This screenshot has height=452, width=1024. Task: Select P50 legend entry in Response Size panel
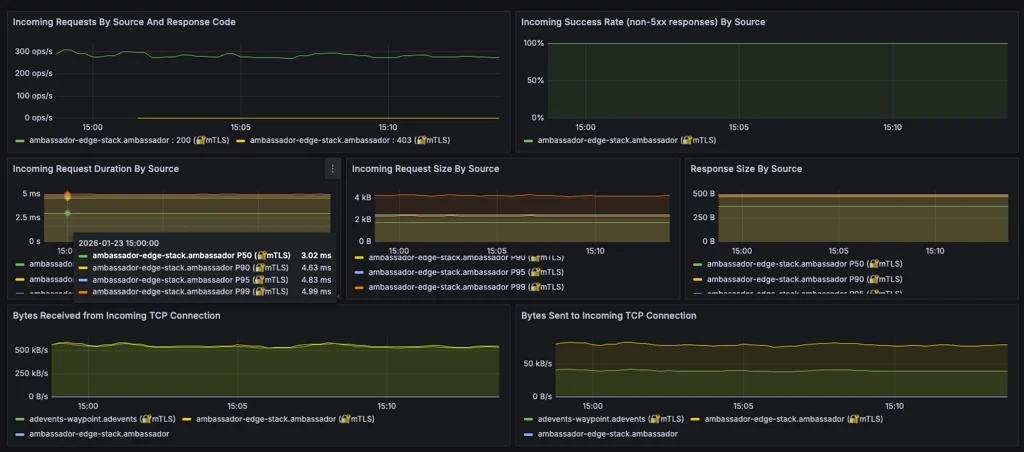(805, 264)
